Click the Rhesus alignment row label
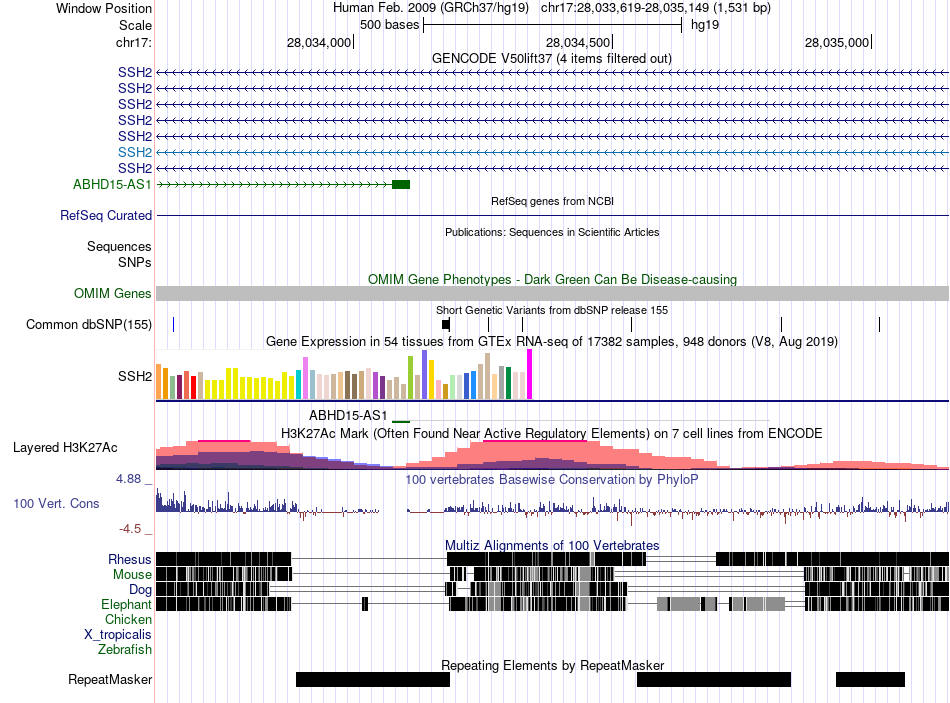This screenshot has width=950, height=703. coord(130,559)
